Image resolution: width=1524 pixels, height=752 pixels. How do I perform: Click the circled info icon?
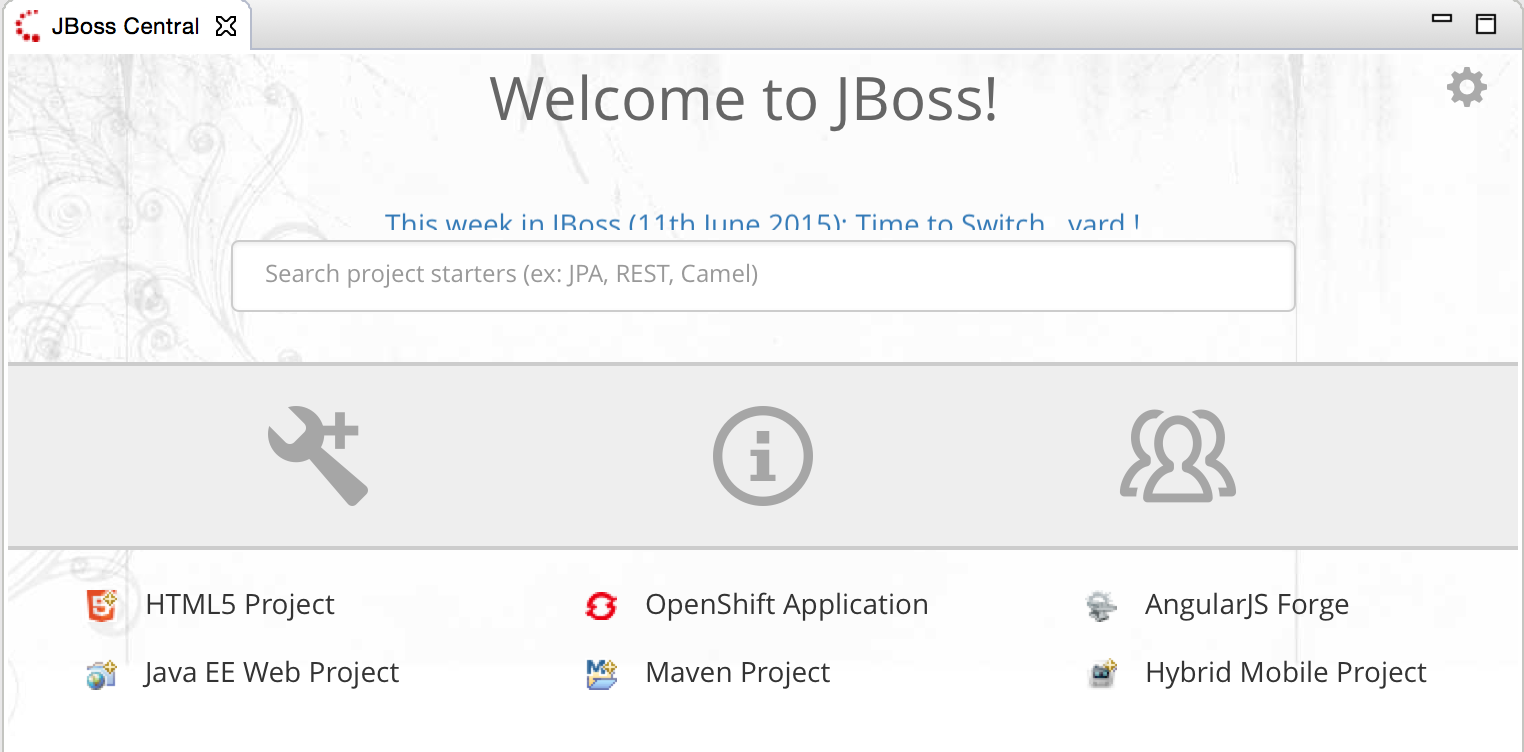point(762,456)
